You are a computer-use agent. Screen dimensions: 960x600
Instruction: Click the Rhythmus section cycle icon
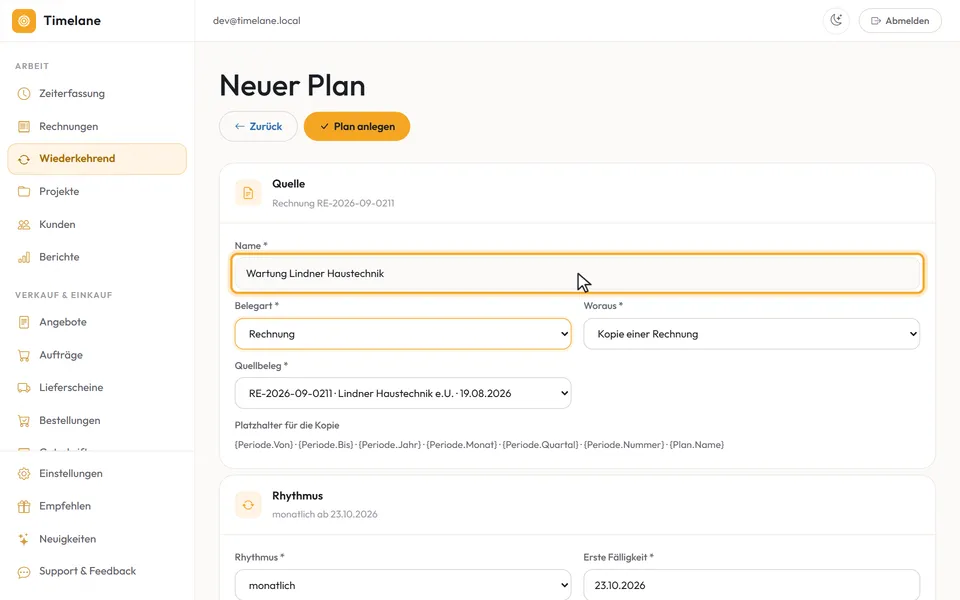(x=248, y=505)
